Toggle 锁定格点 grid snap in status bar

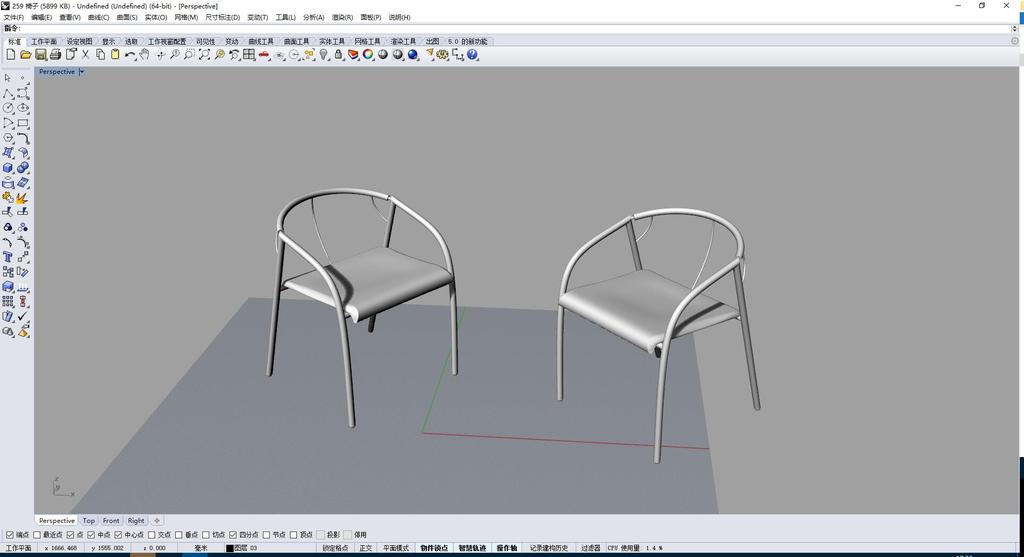coord(336,548)
